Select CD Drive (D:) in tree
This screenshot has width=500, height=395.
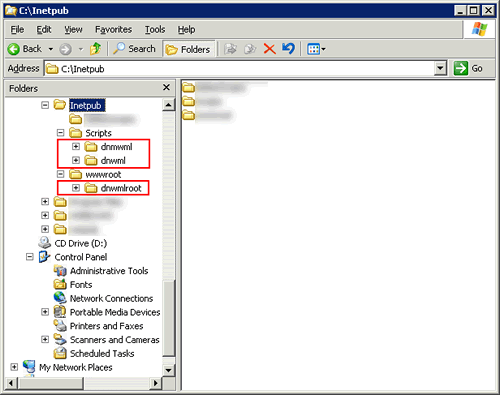[x=81, y=243]
